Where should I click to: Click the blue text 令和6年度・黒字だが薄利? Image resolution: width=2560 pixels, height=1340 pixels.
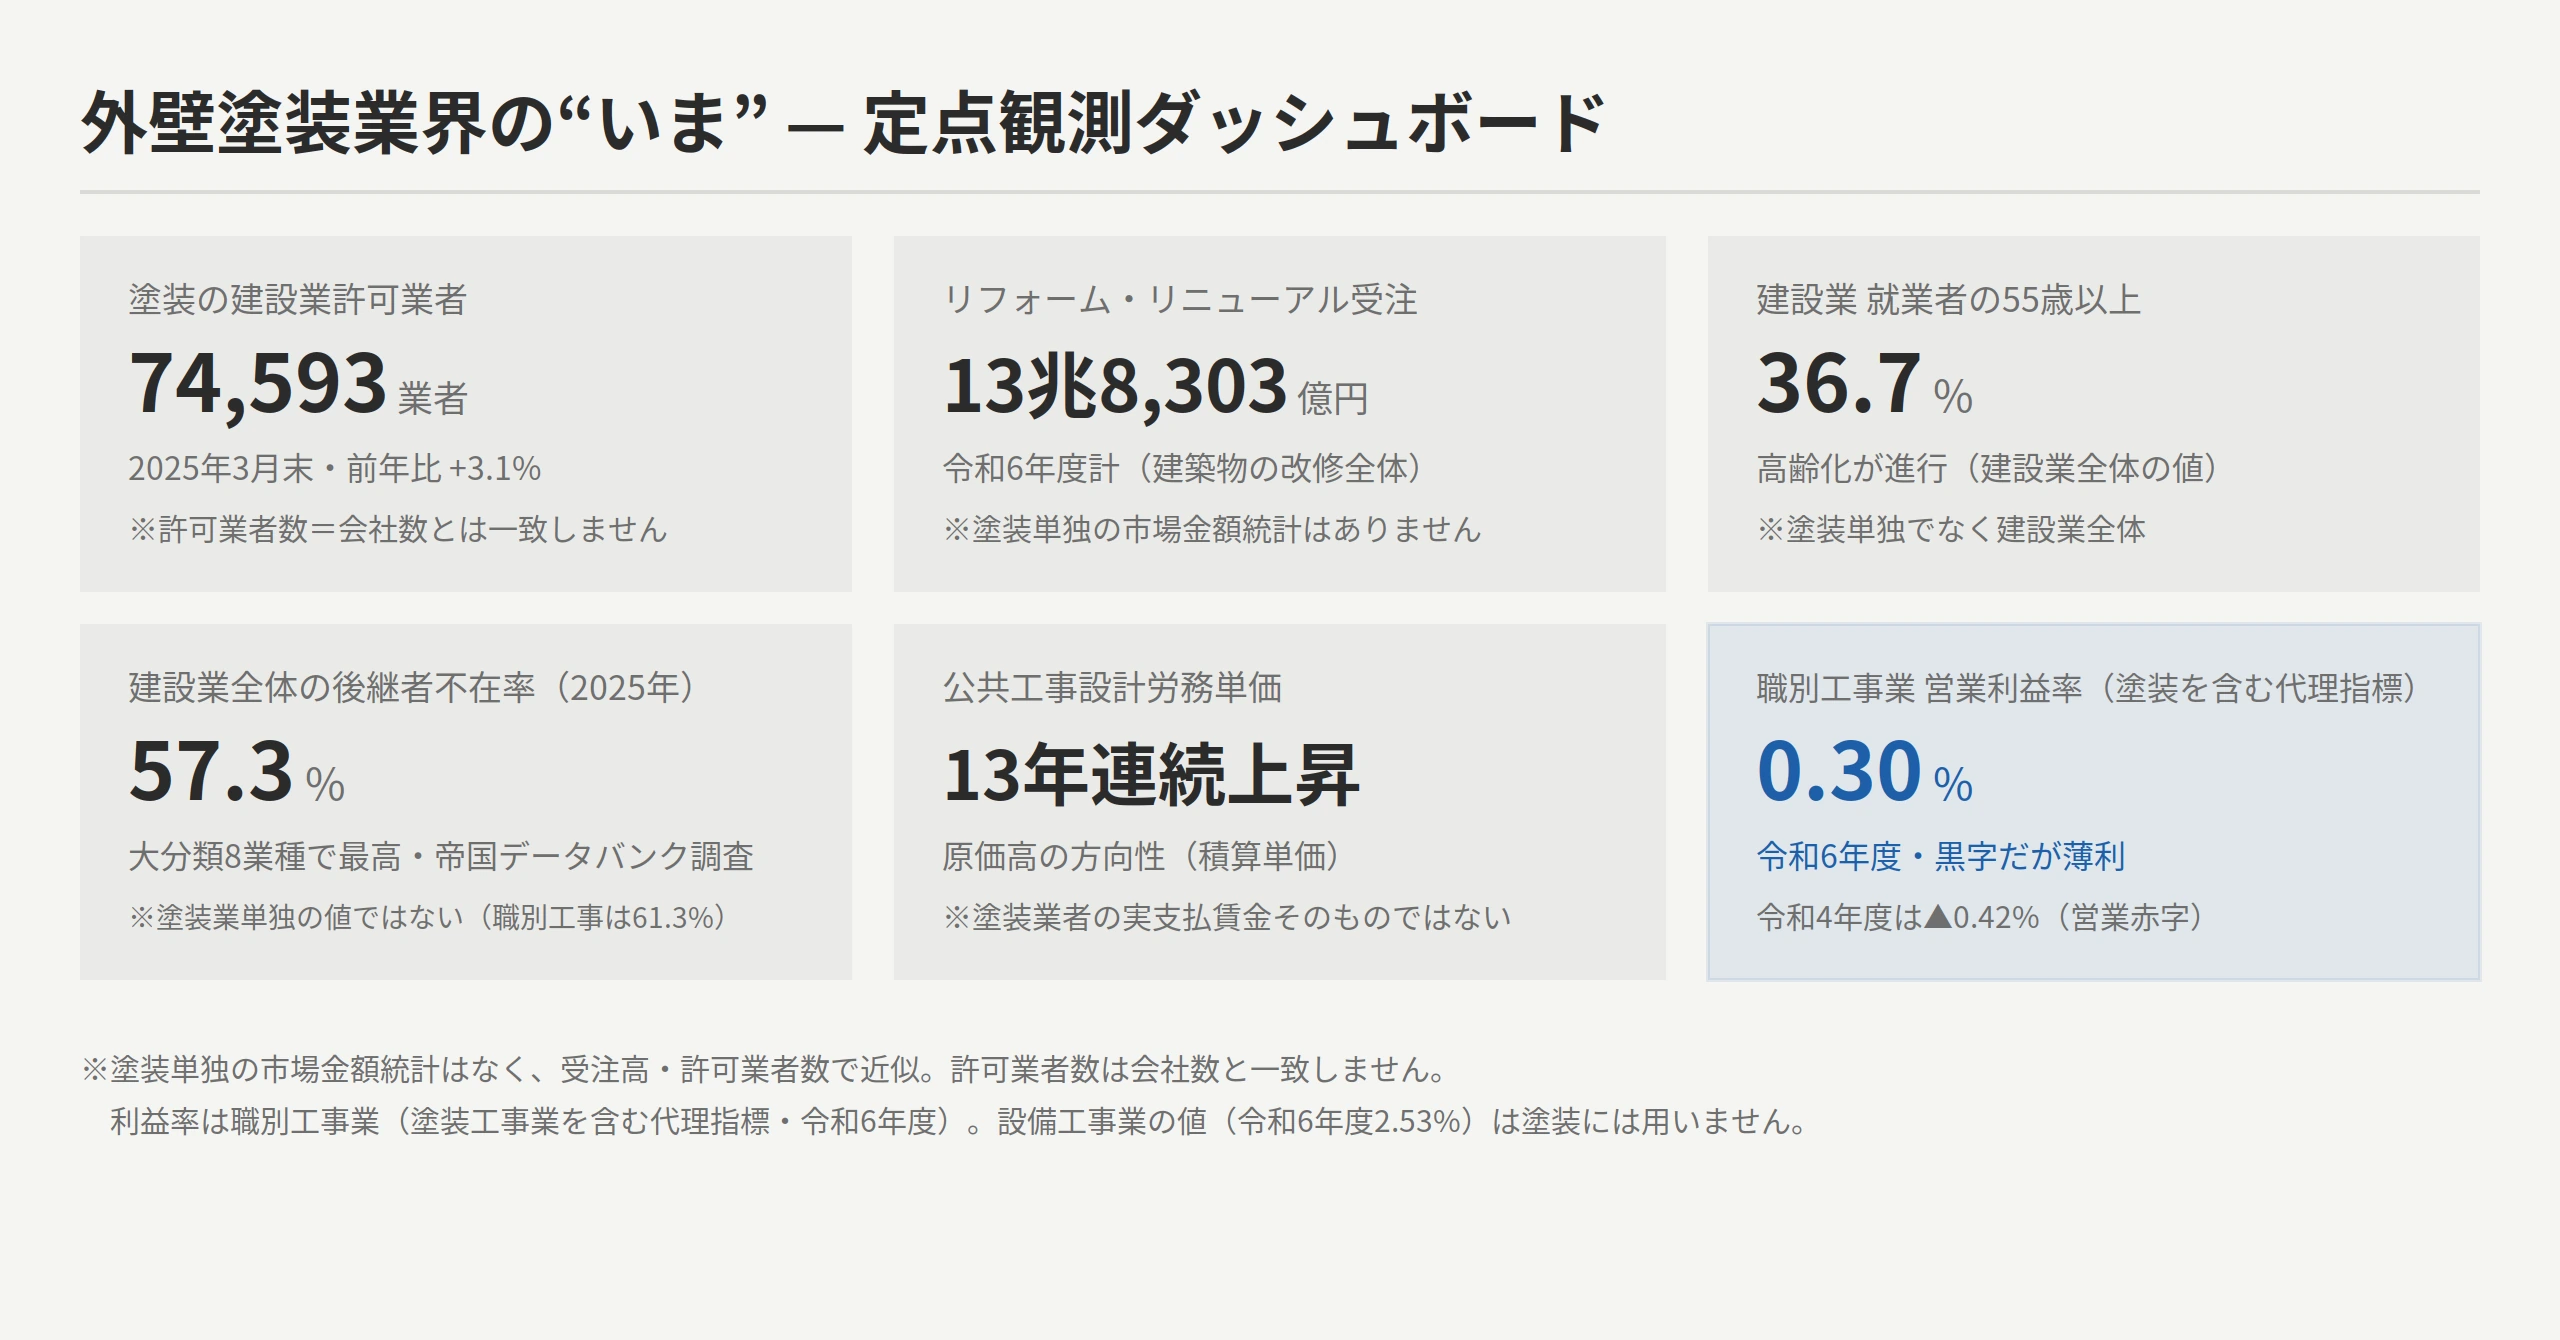click(x=1941, y=856)
